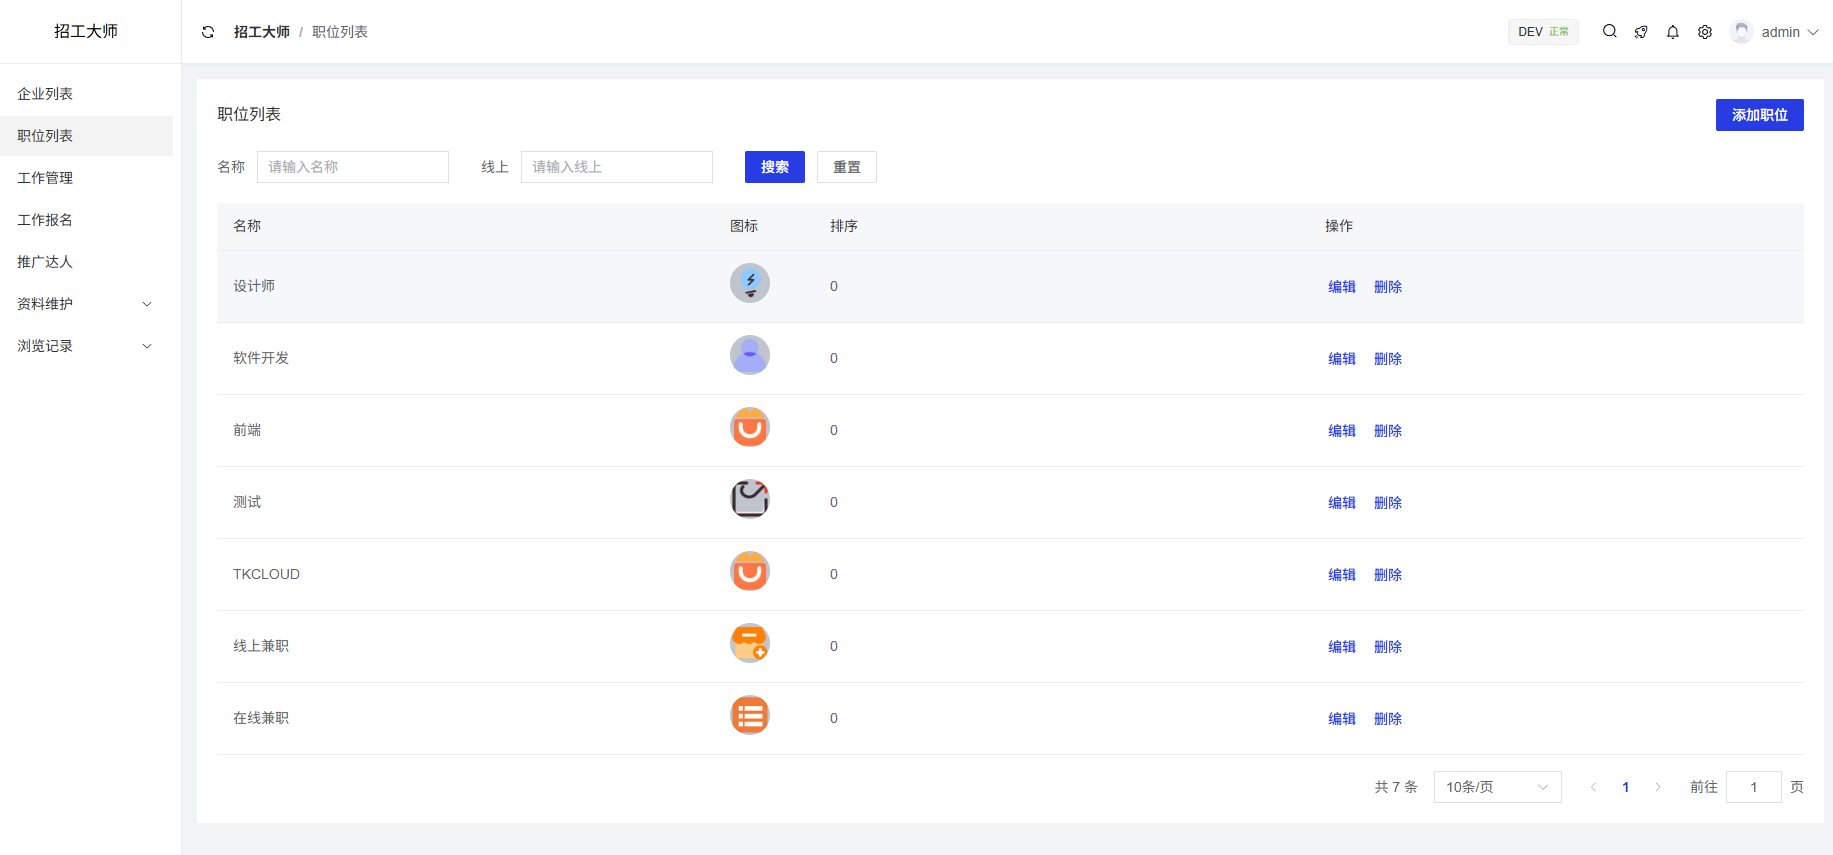Click the refresh icon beside the breadcrumb
1833x855 pixels.
[208, 32]
